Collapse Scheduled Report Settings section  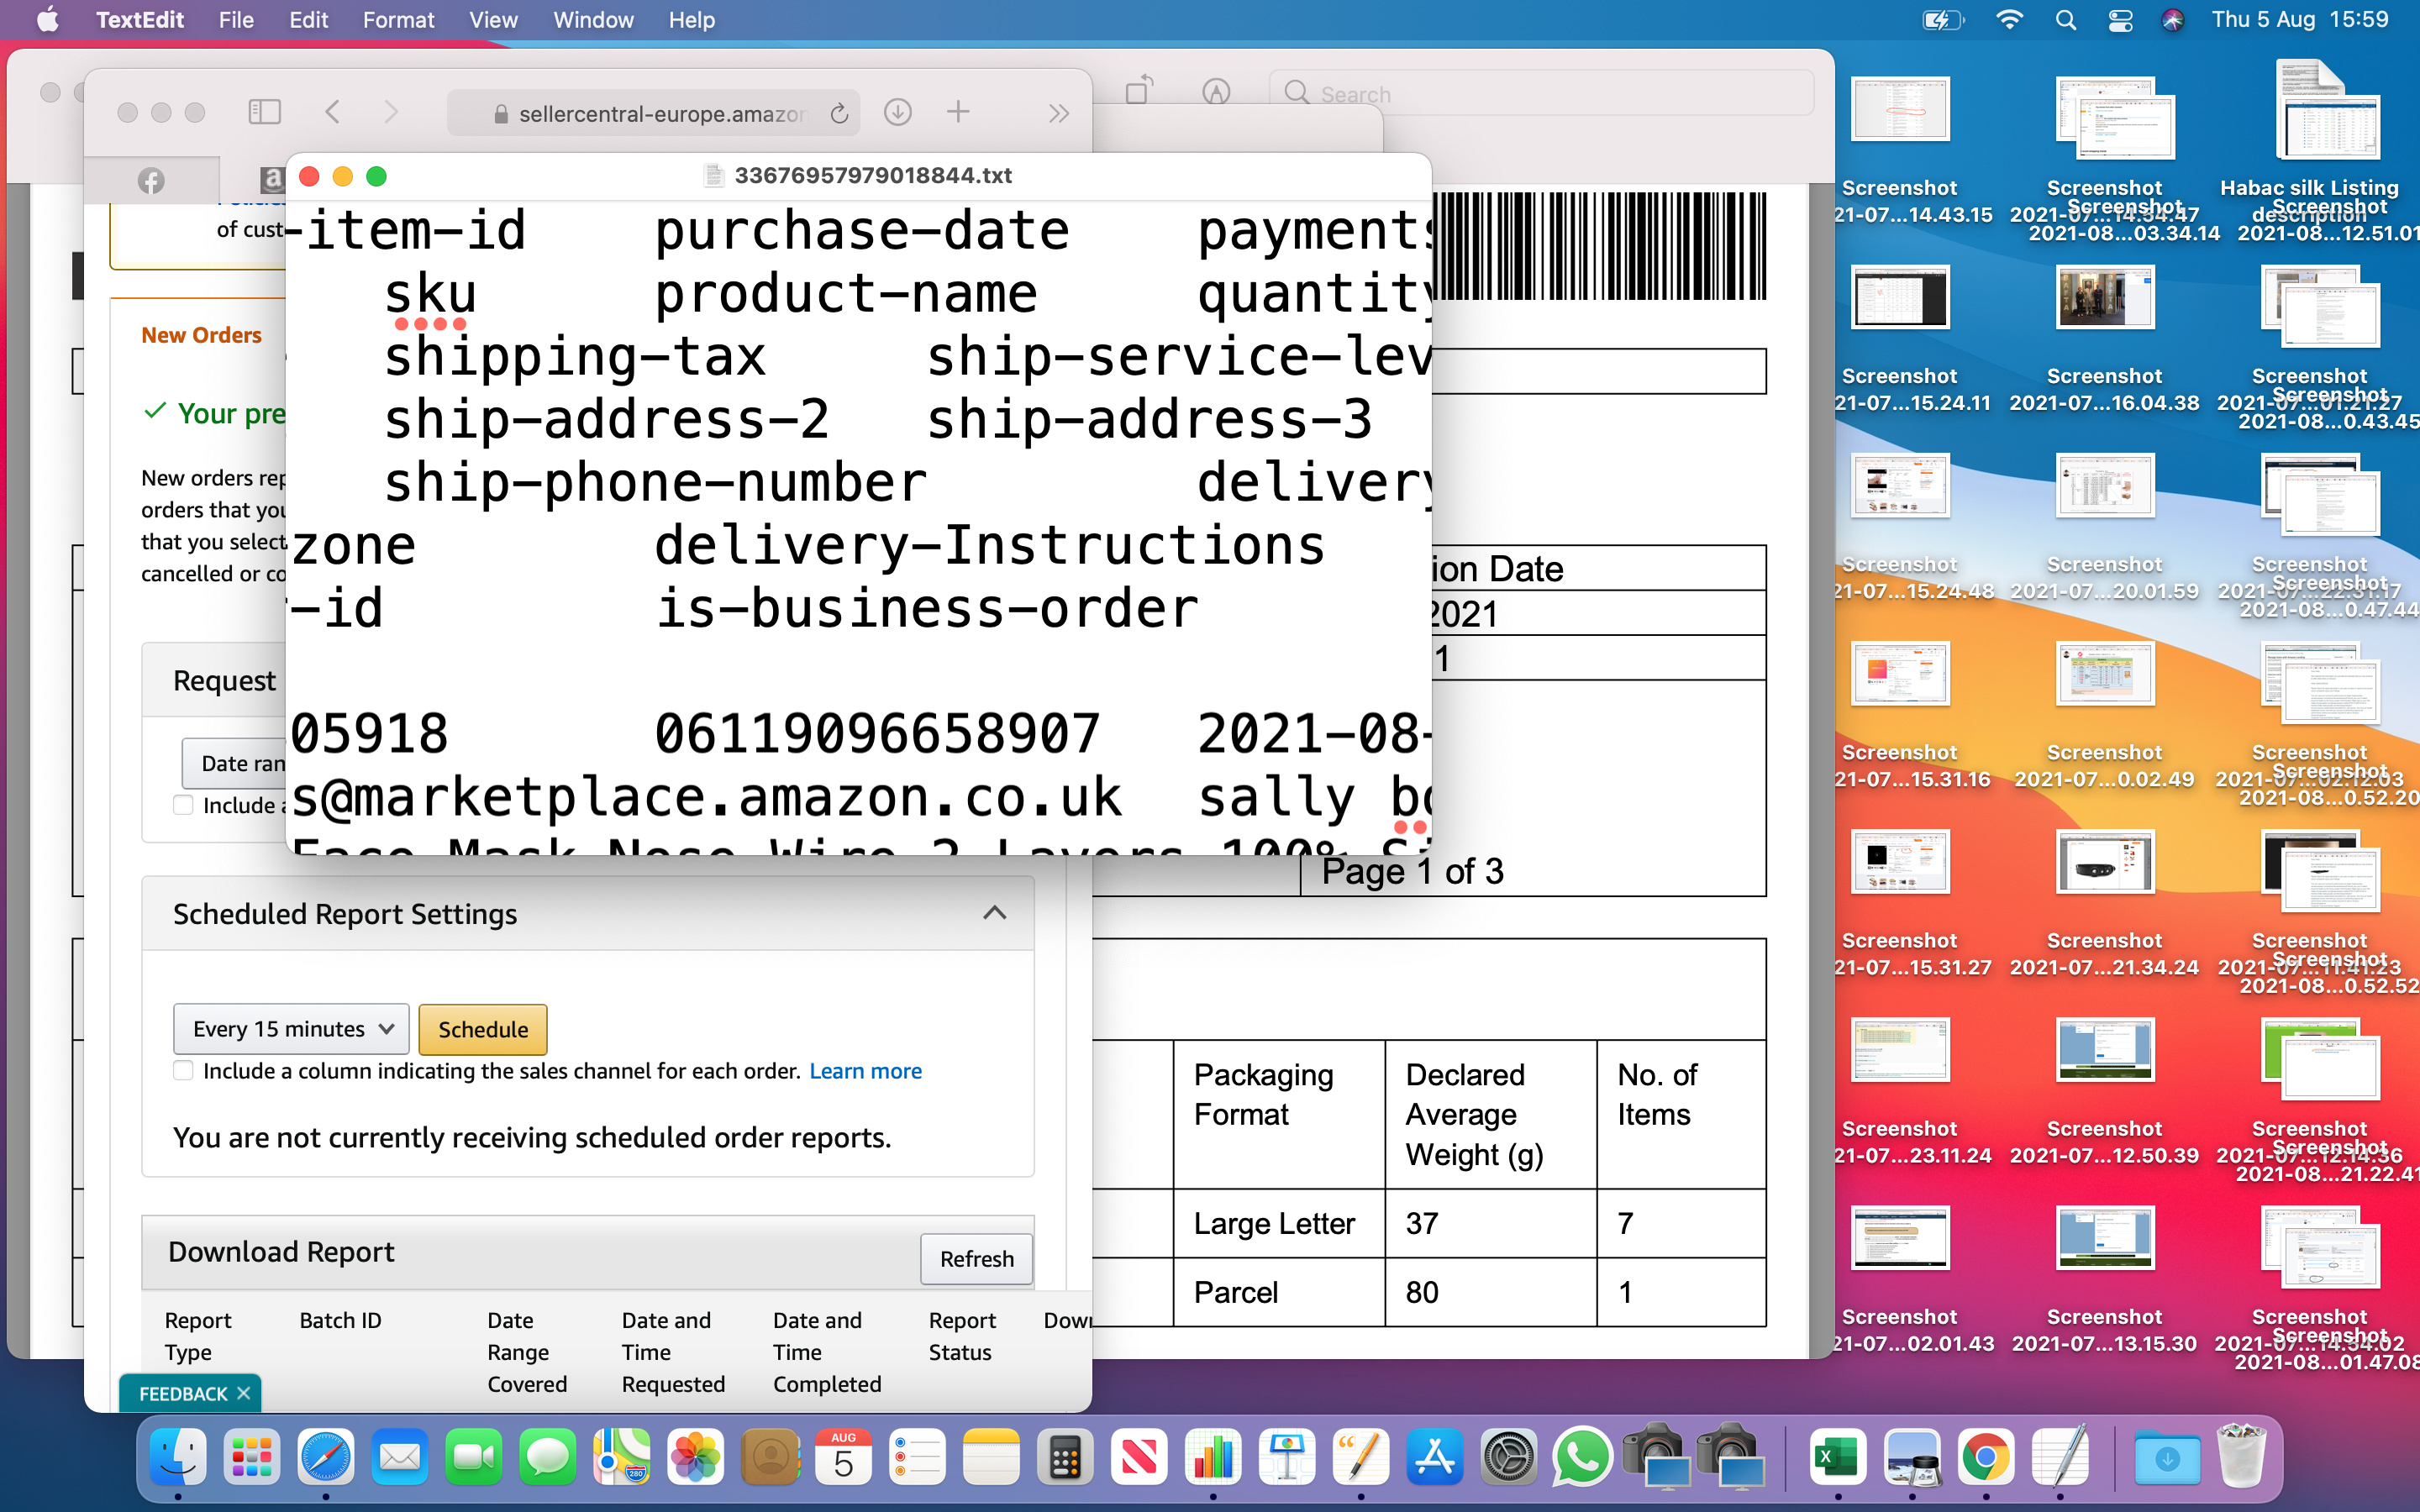pyautogui.click(x=994, y=913)
